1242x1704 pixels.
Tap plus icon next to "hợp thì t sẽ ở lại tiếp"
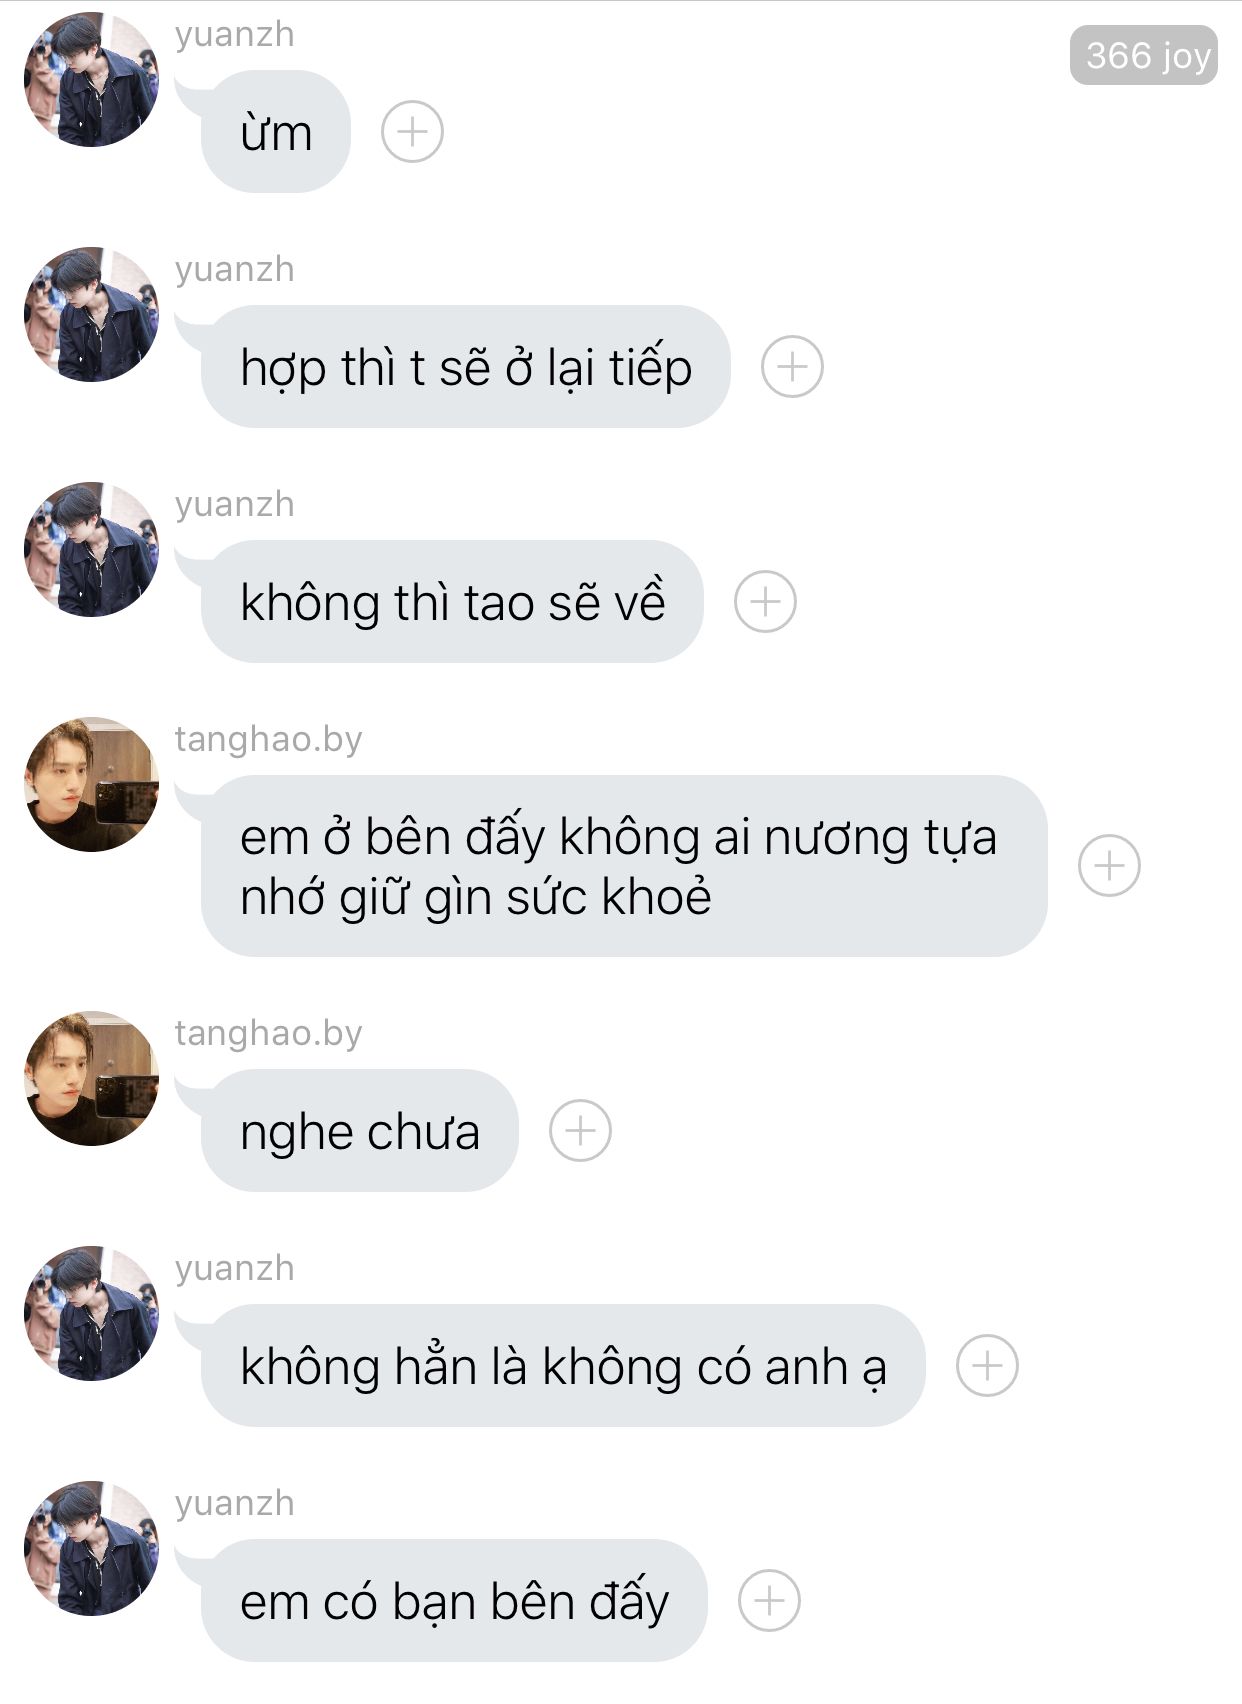(792, 366)
